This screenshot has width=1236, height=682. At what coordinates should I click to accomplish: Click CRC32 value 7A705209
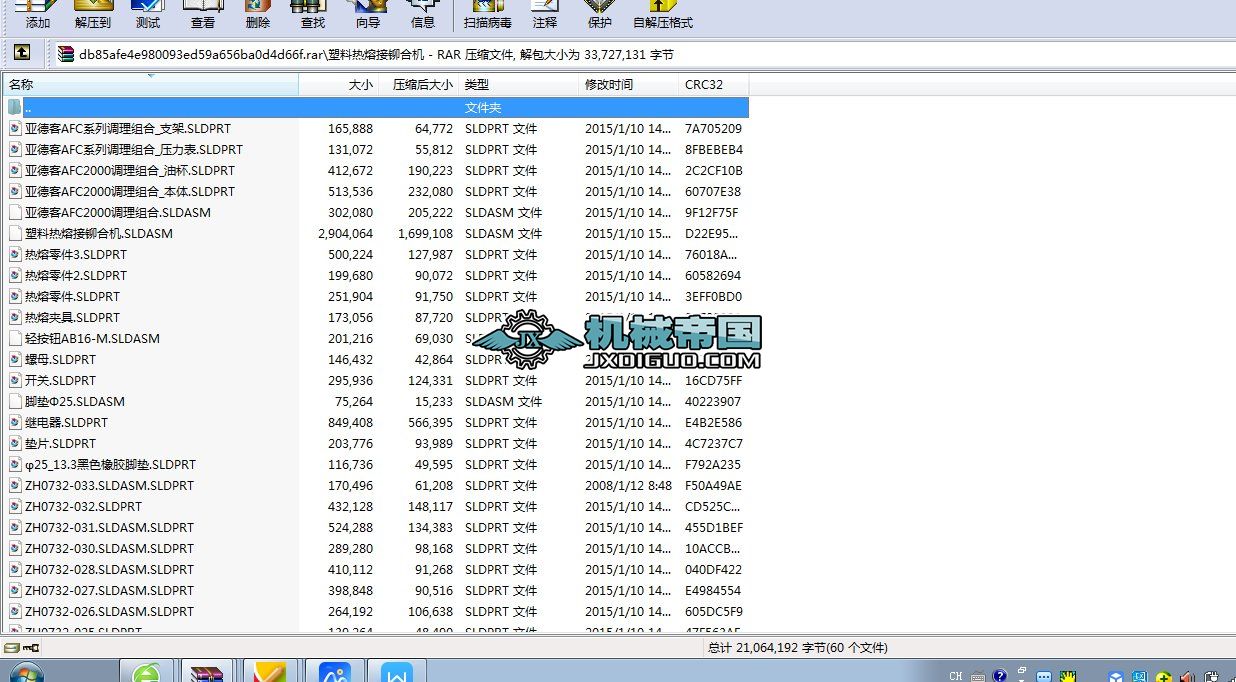point(713,128)
